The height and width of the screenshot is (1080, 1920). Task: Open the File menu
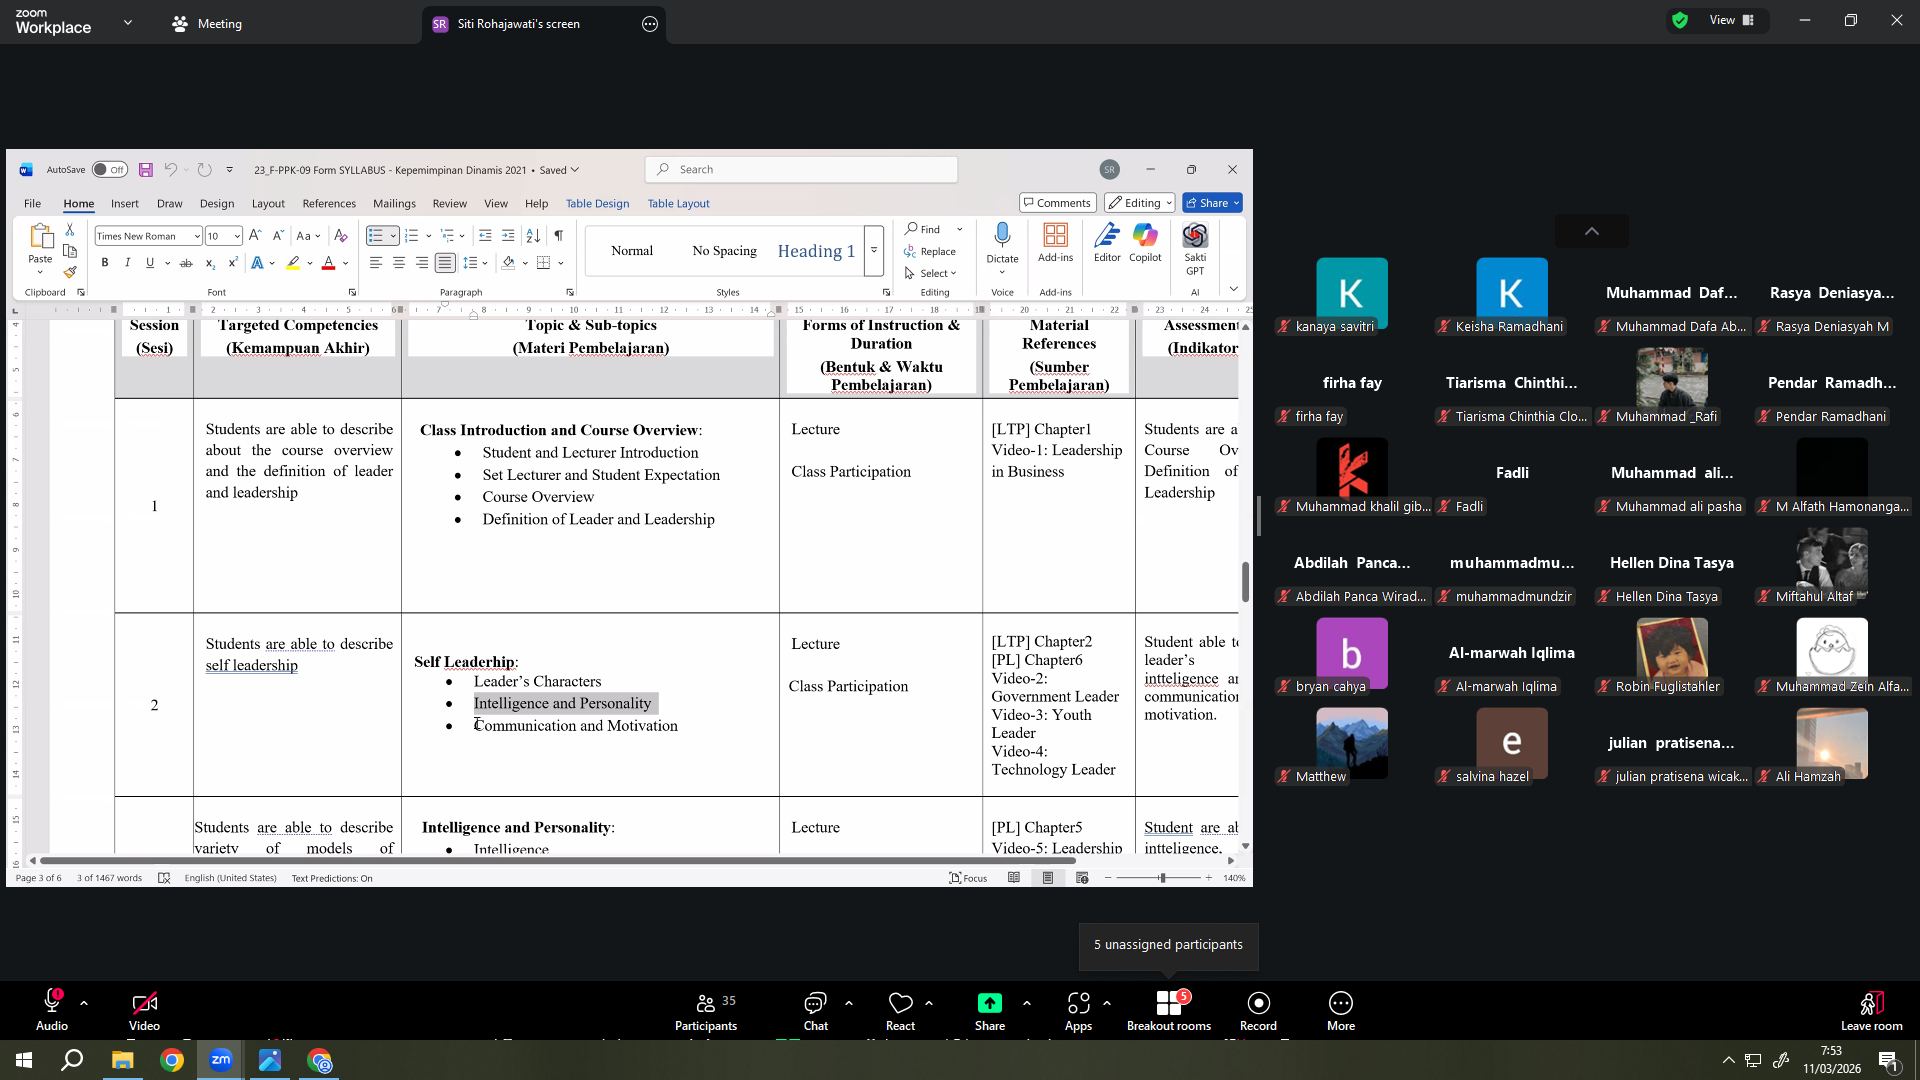pos(32,203)
